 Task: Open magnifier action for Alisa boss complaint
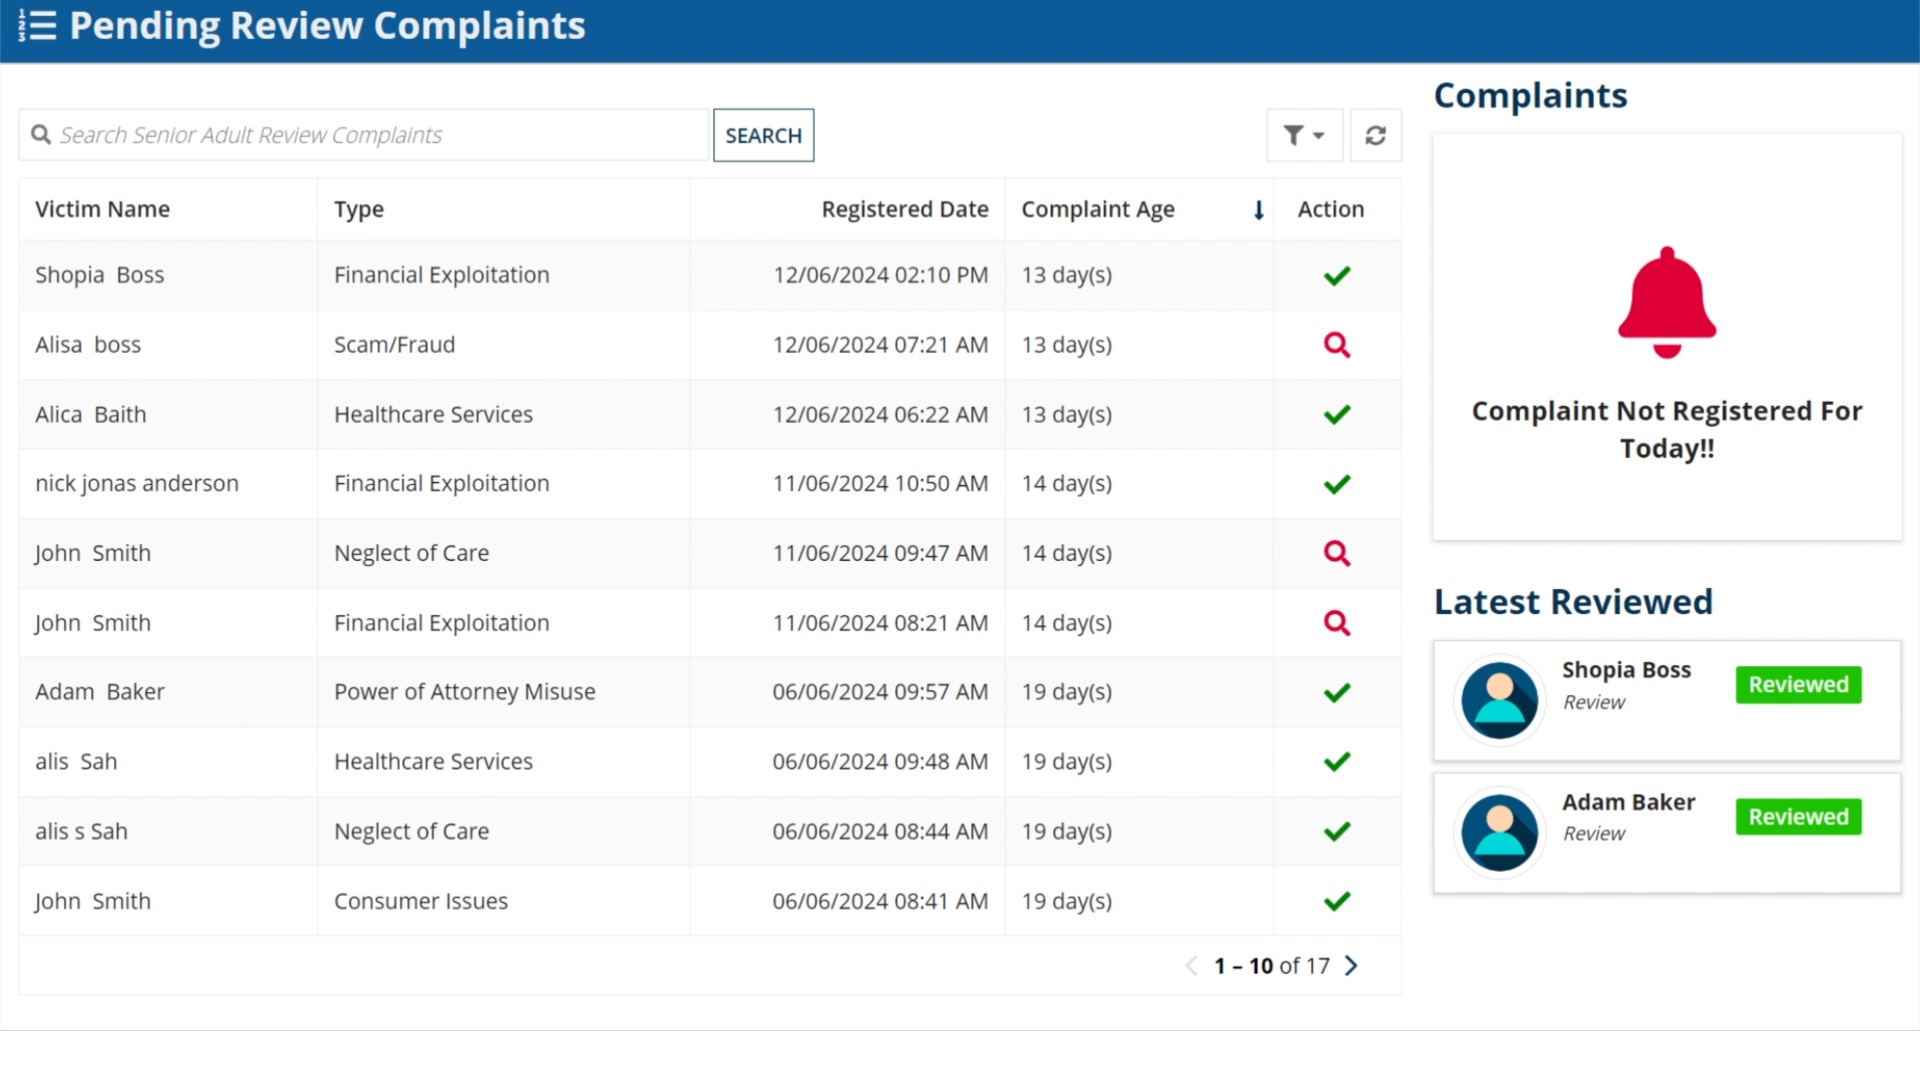coord(1337,345)
